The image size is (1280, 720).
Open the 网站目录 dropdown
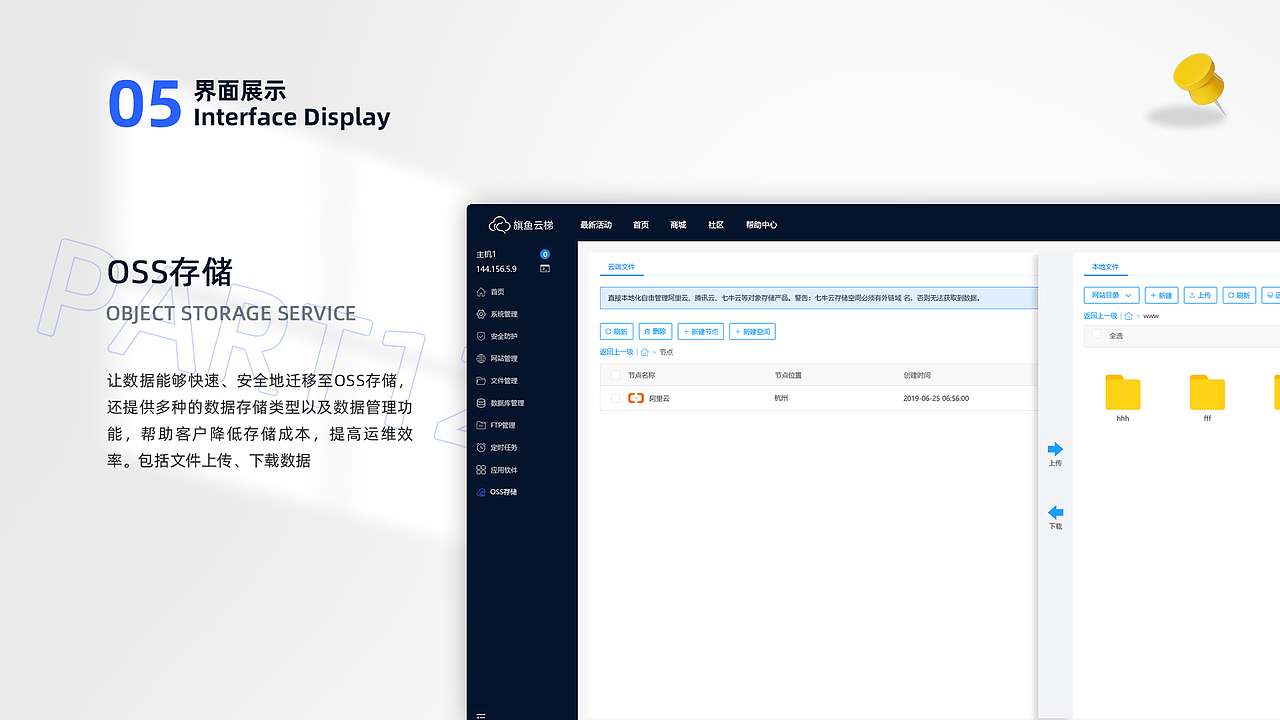coord(1112,295)
